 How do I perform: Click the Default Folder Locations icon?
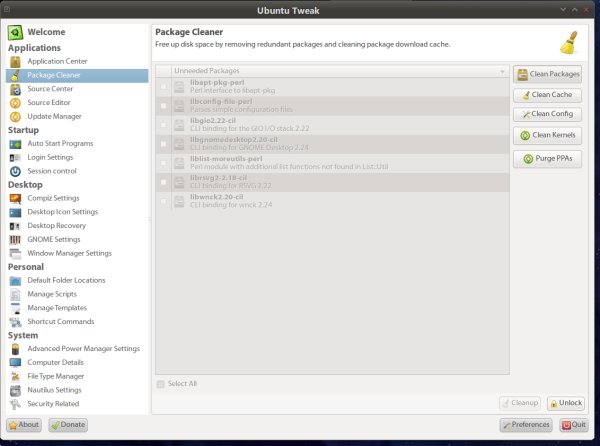coord(15,281)
